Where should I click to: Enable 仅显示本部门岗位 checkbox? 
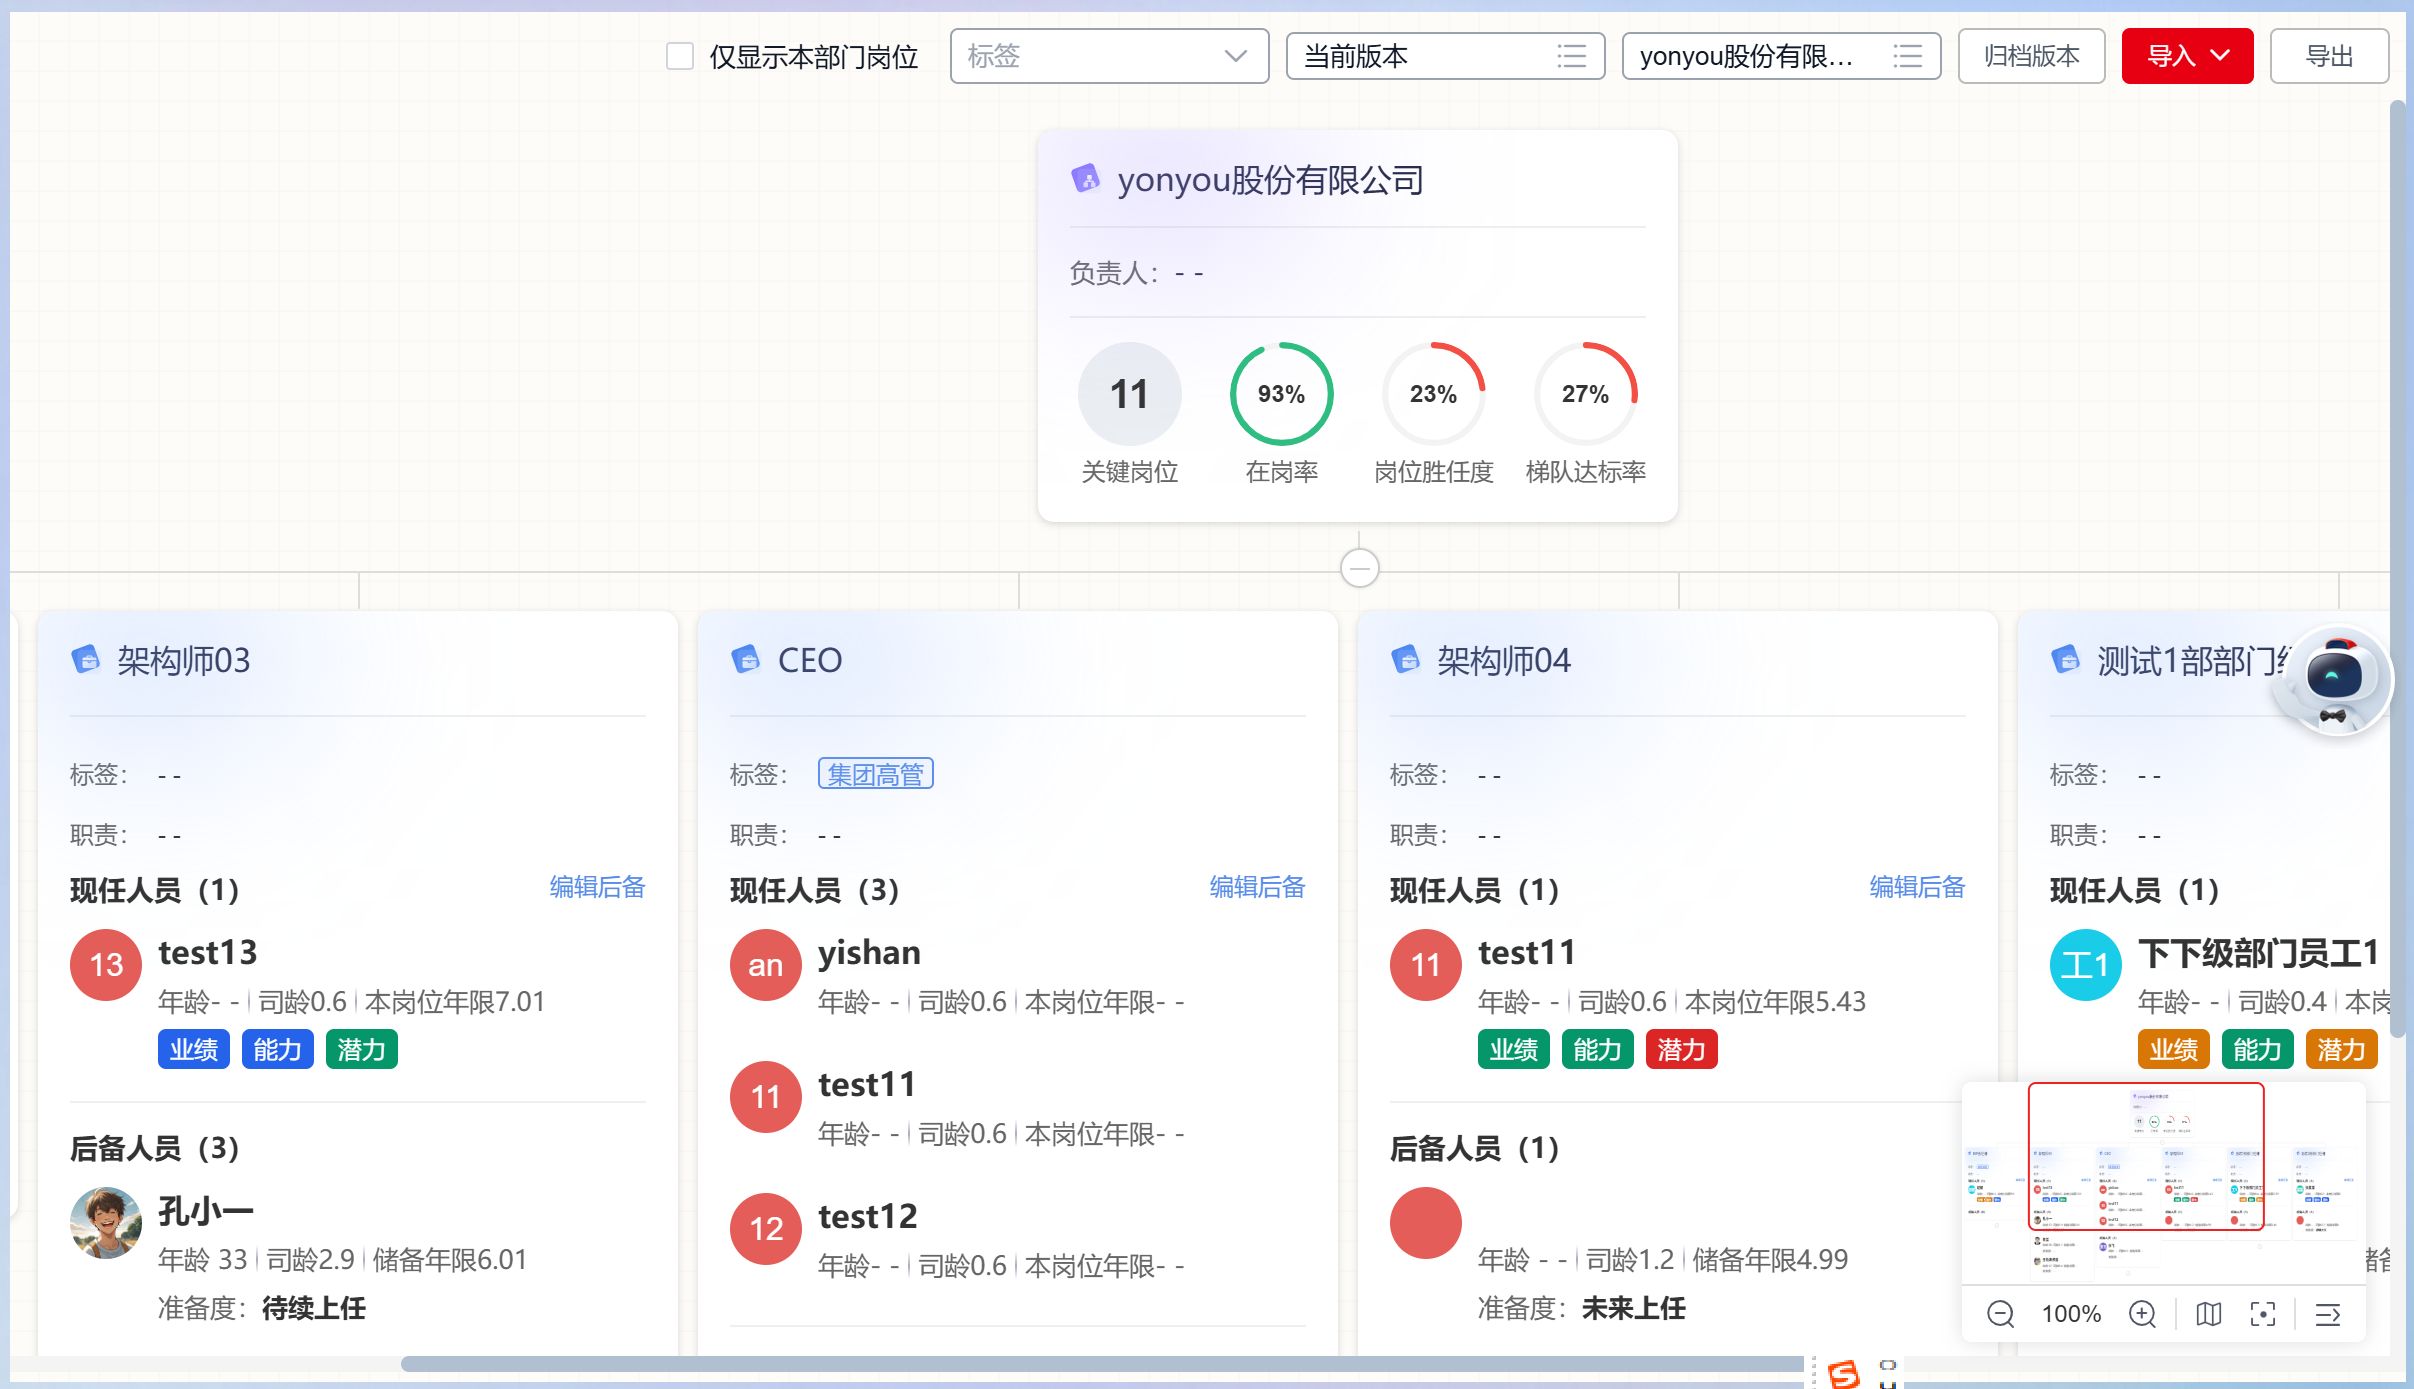680,56
